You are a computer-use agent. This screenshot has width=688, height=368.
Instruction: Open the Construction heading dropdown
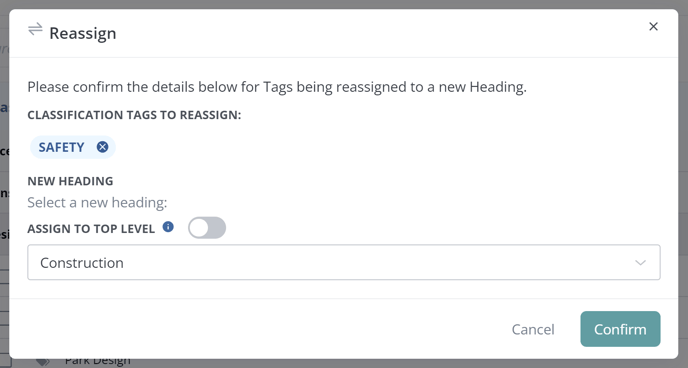[x=344, y=262]
